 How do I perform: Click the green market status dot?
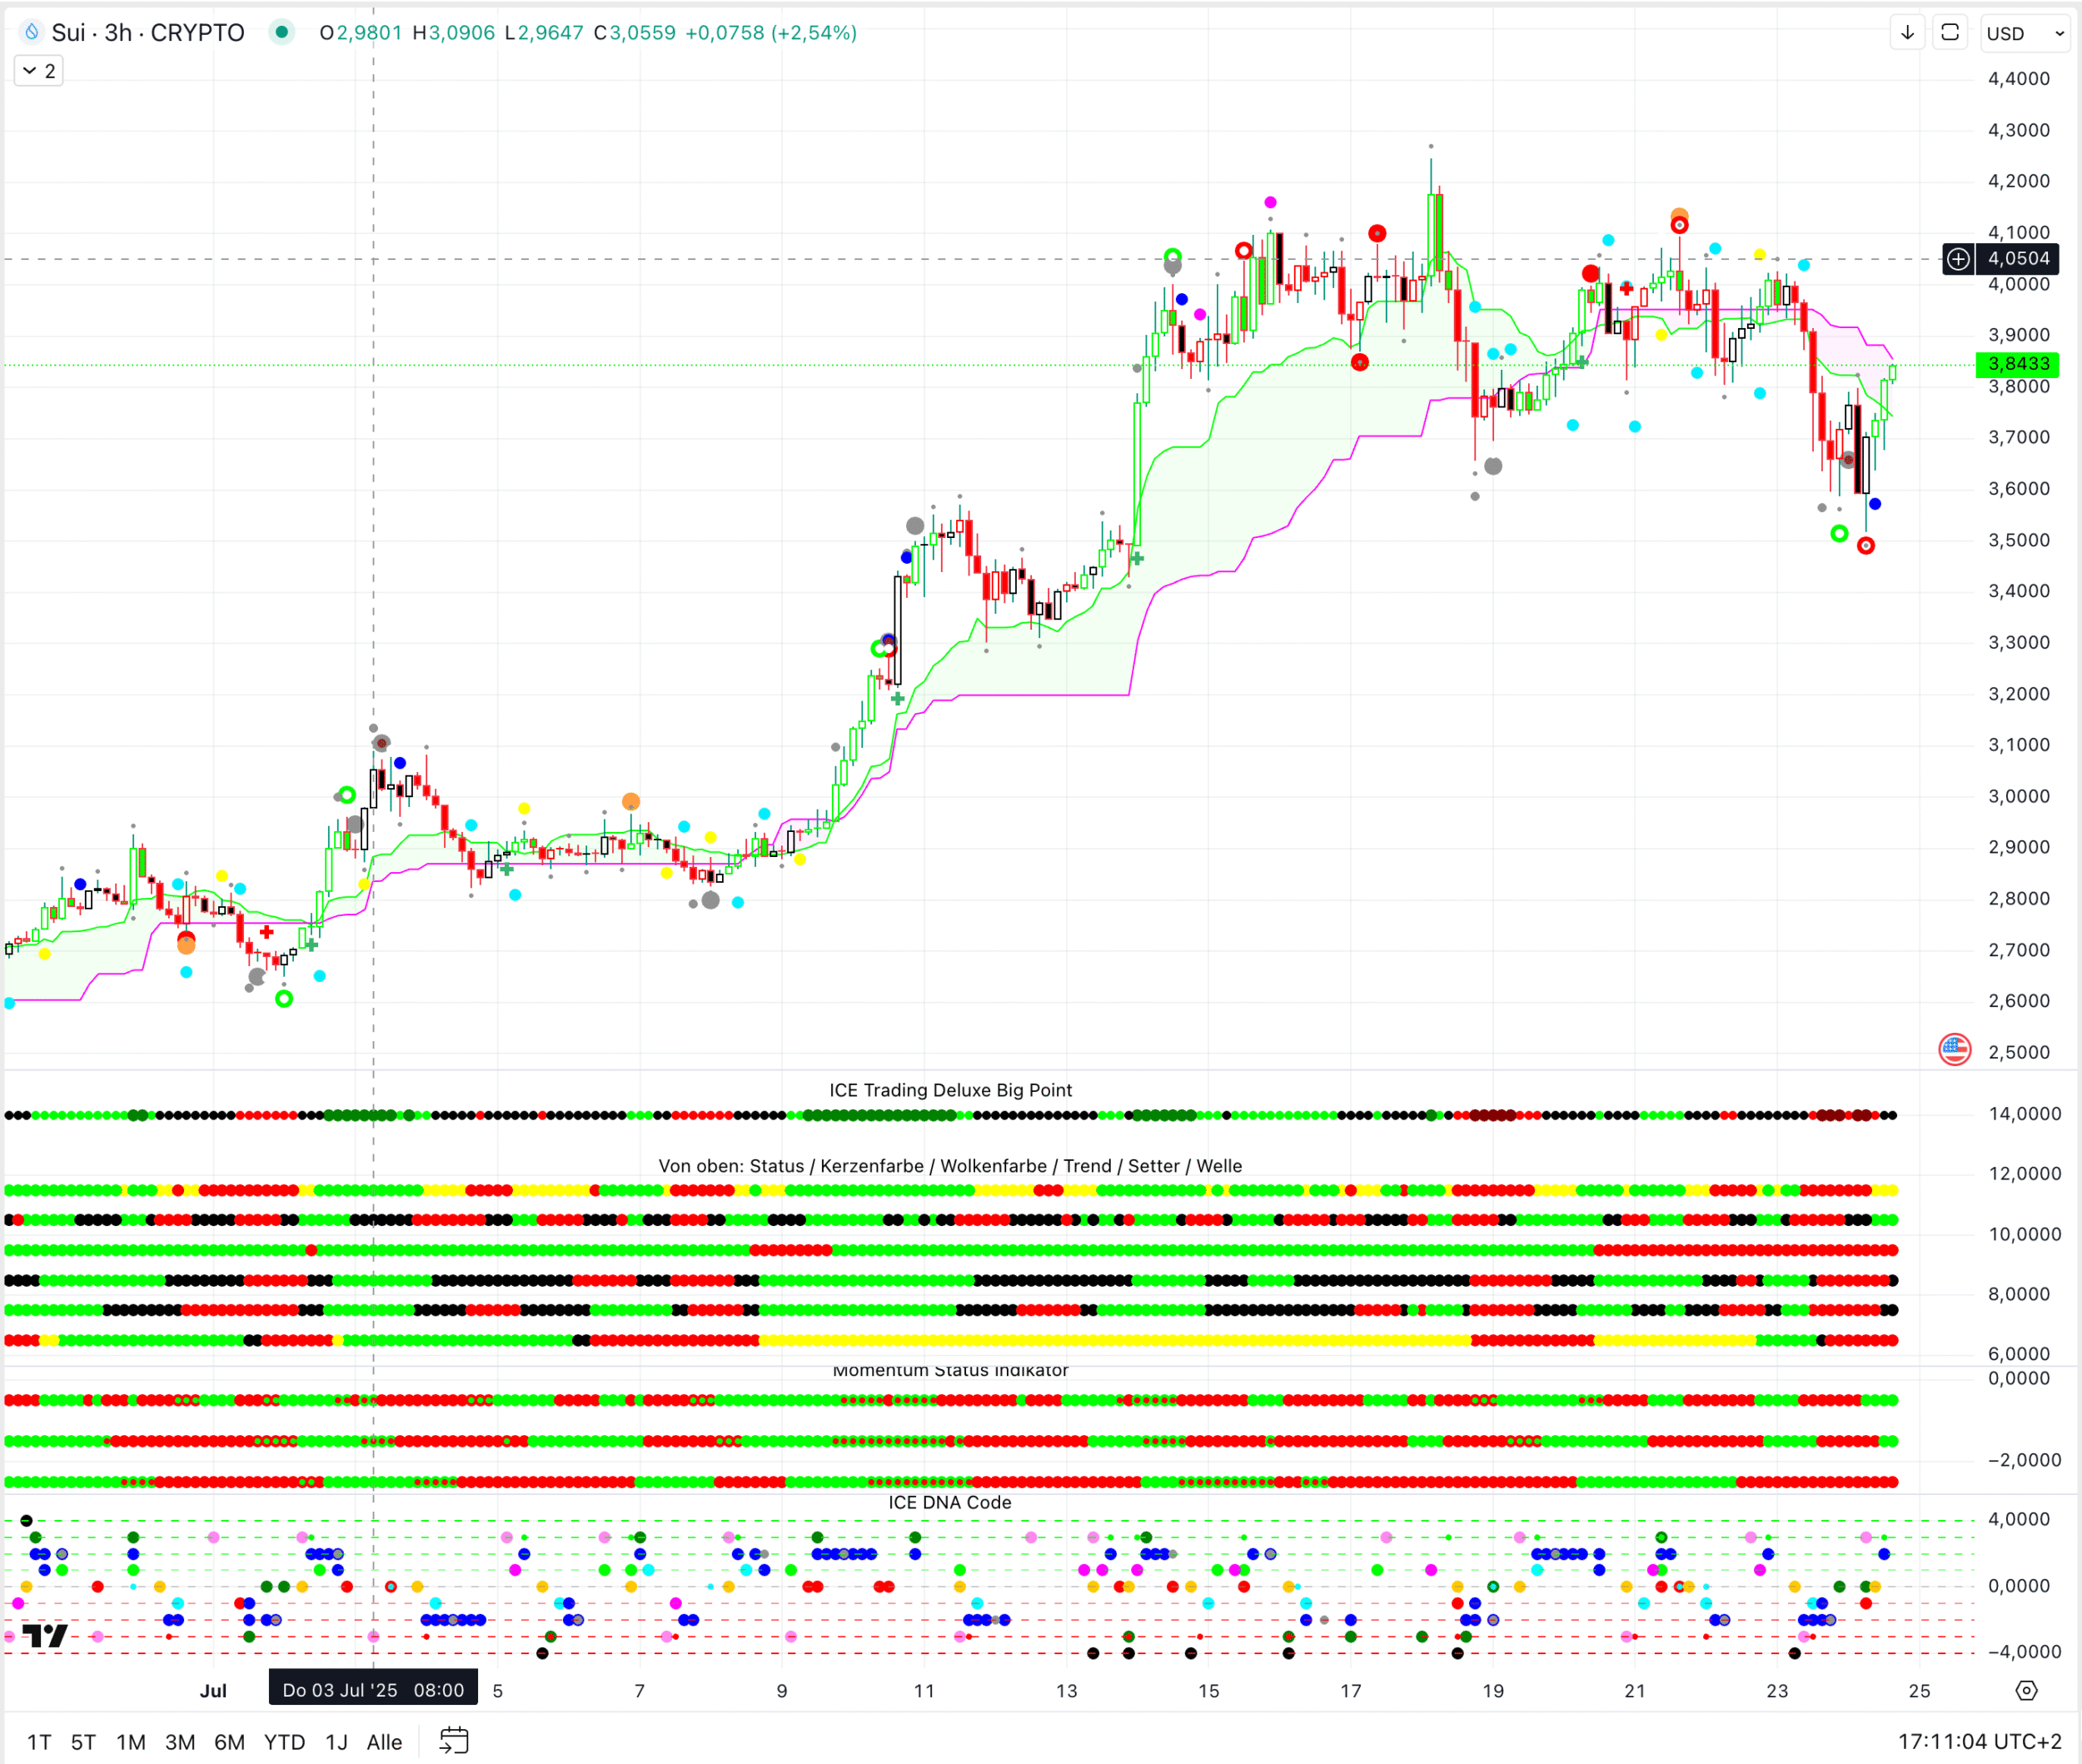tap(282, 32)
